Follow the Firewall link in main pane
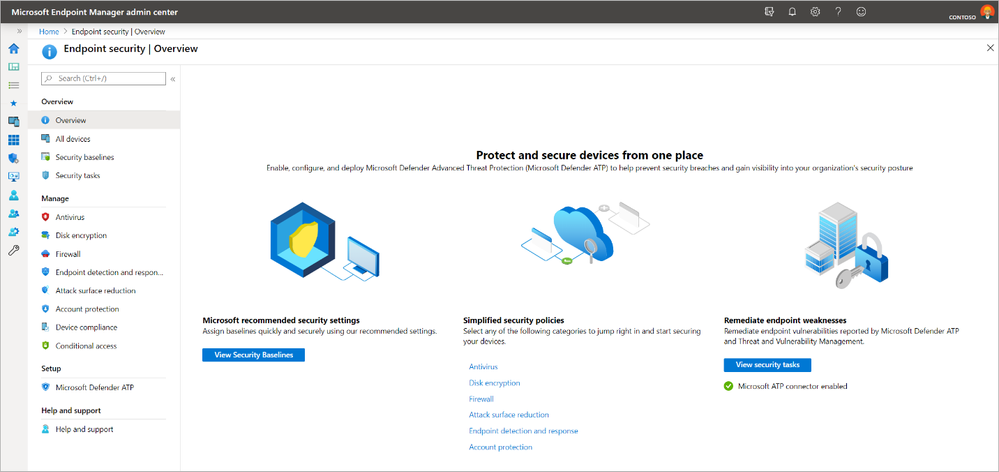Screen dimensions: 999x472 coord(481,399)
